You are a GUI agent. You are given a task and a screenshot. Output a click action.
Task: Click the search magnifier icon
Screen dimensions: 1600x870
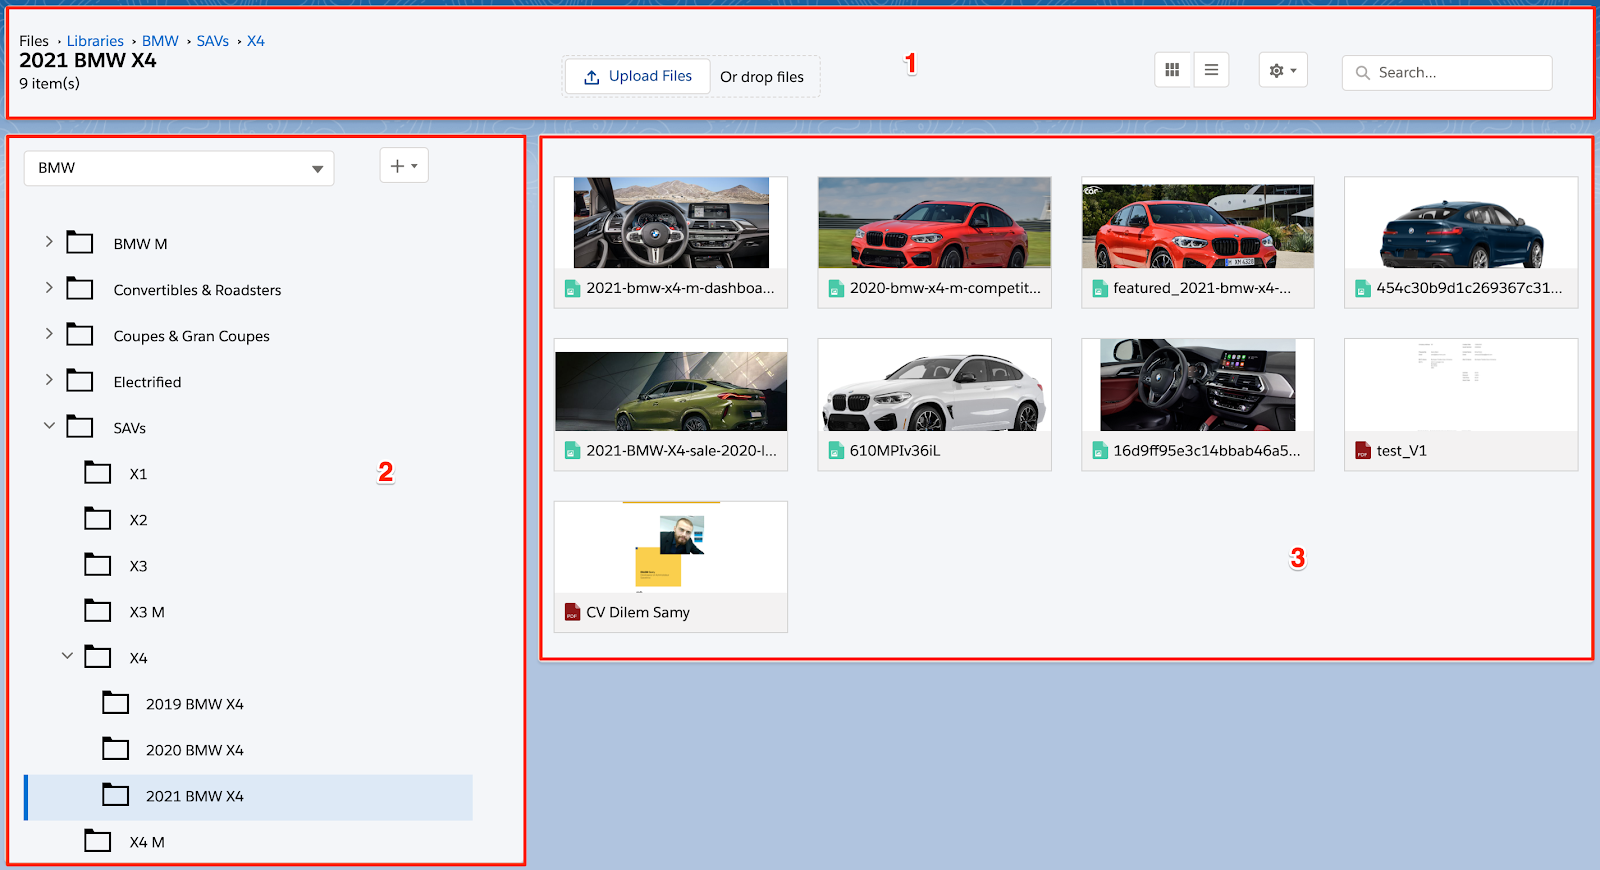click(x=1362, y=73)
